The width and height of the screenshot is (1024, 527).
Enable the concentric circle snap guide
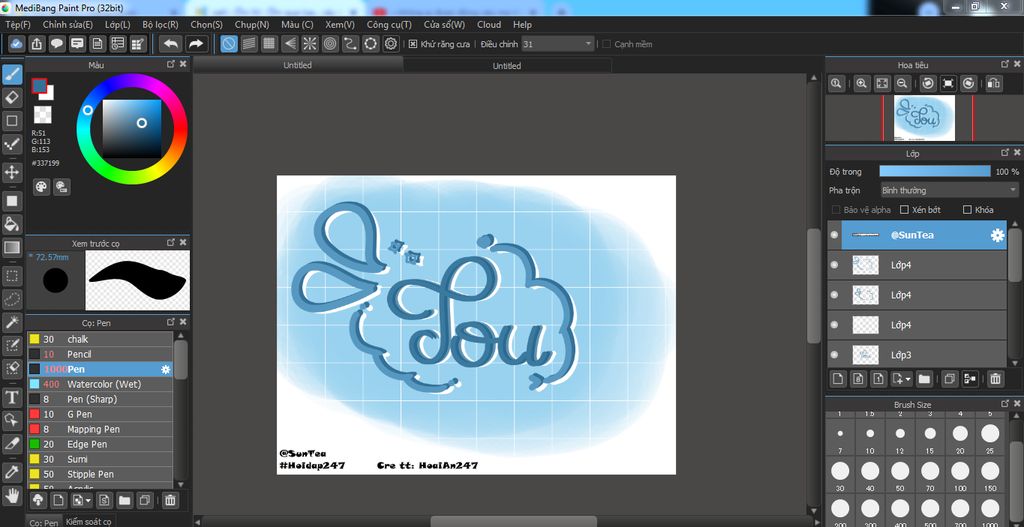[330, 44]
